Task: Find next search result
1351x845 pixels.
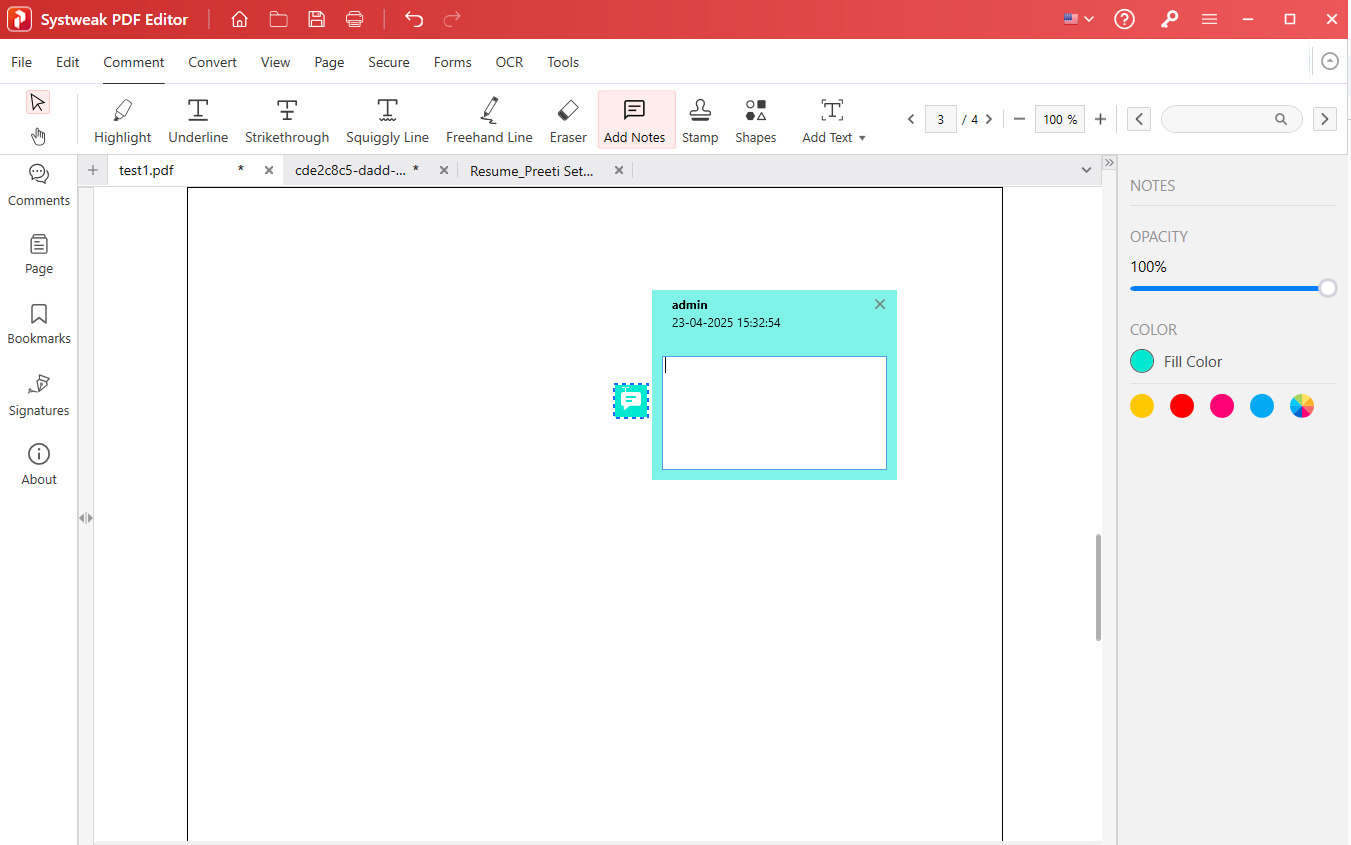Action: (x=1325, y=119)
